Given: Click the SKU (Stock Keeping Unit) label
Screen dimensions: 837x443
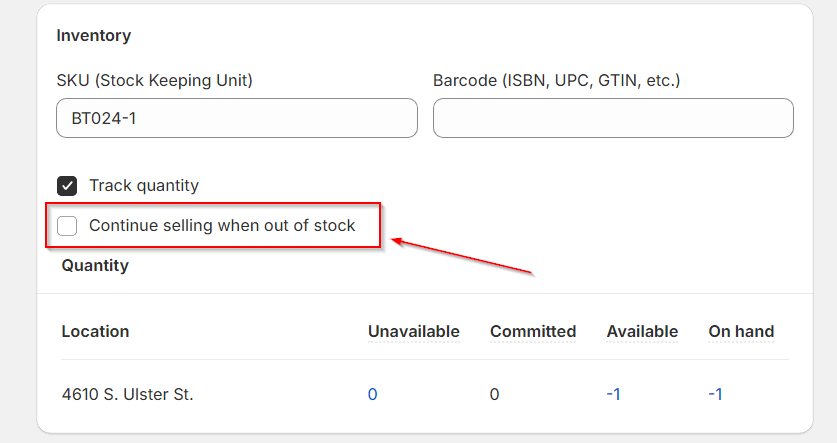Looking at the screenshot, I should pyautogui.click(x=155, y=80).
